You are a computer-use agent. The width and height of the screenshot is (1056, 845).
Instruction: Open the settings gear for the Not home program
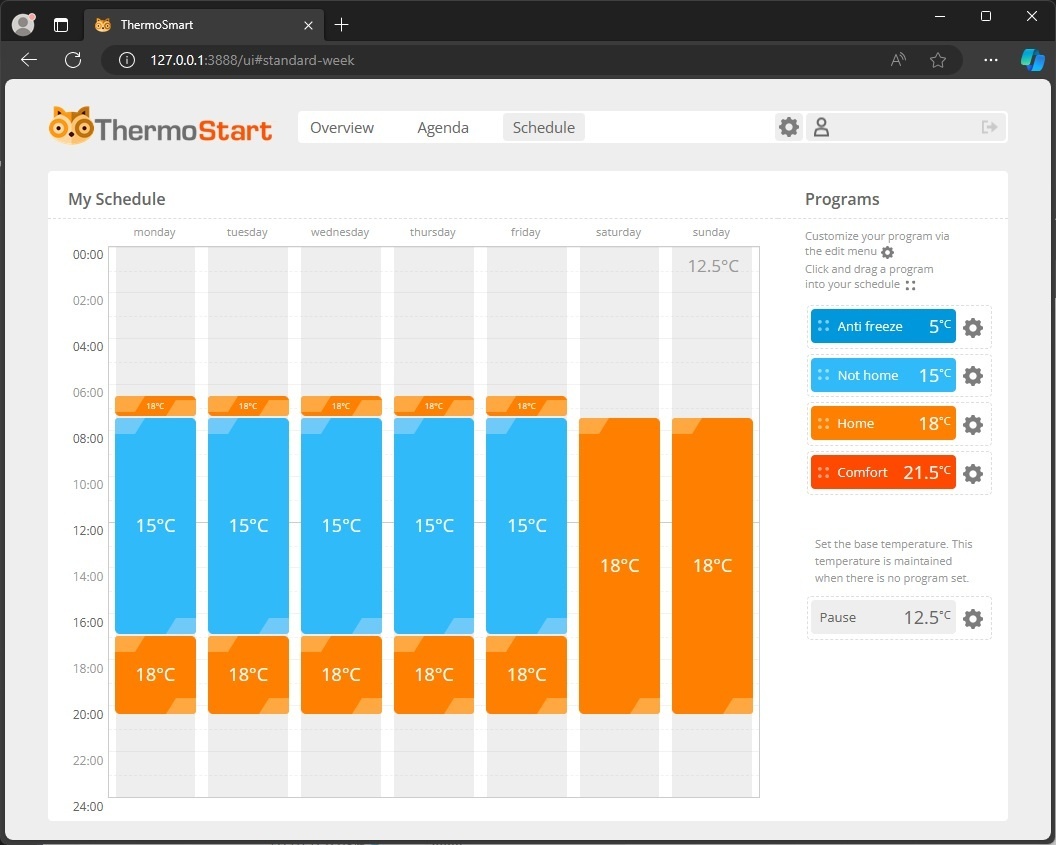(x=972, y=376)
